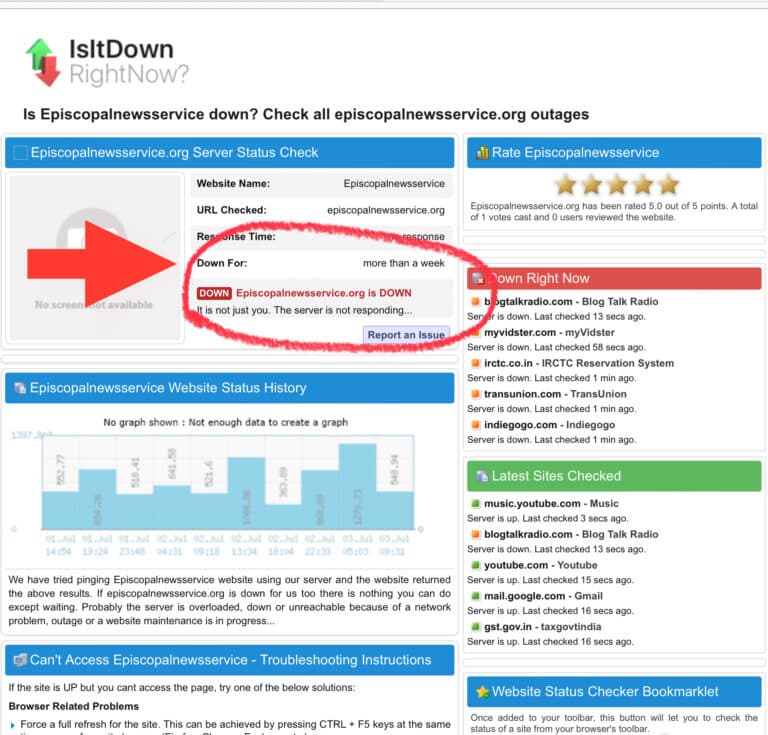Click the red DOWN status badge
This screenshot has height=735, width=768.
pos(214,293)
